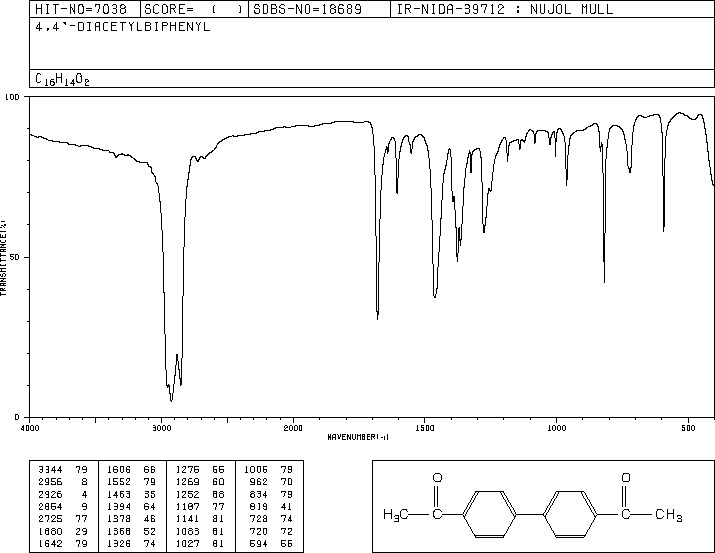Click the right carbonyl oxygen atom
The height and width of the screenshot is (553, 715).
tap(626, 478)
